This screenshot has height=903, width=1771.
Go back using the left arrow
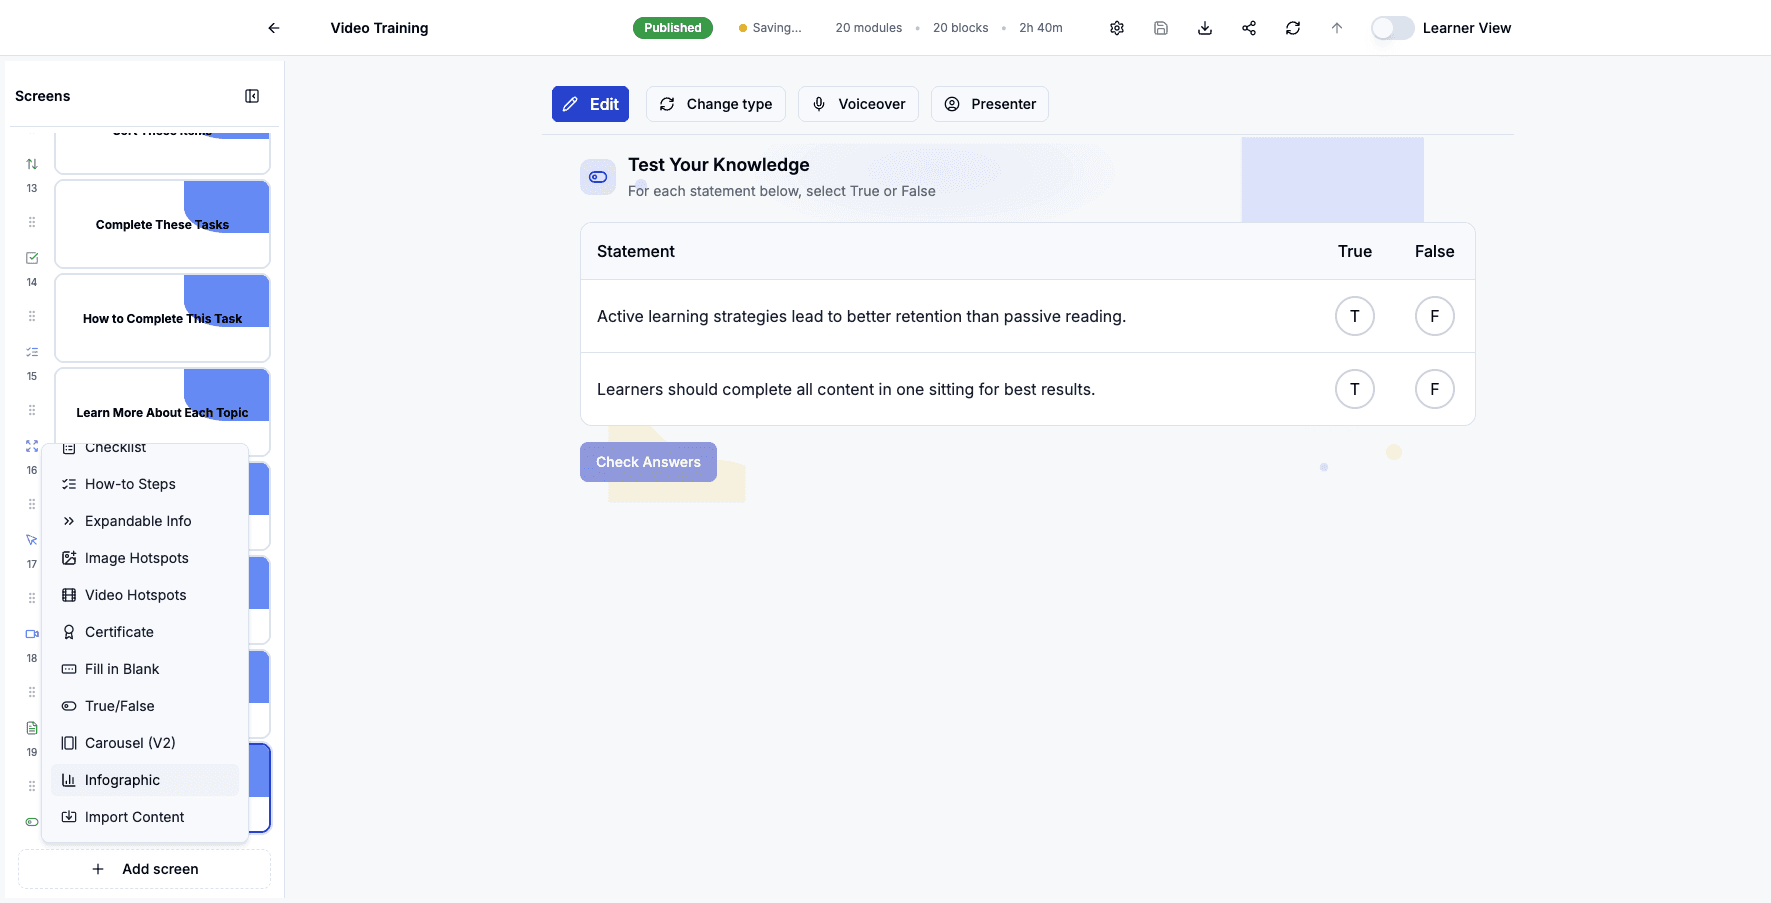274,28
